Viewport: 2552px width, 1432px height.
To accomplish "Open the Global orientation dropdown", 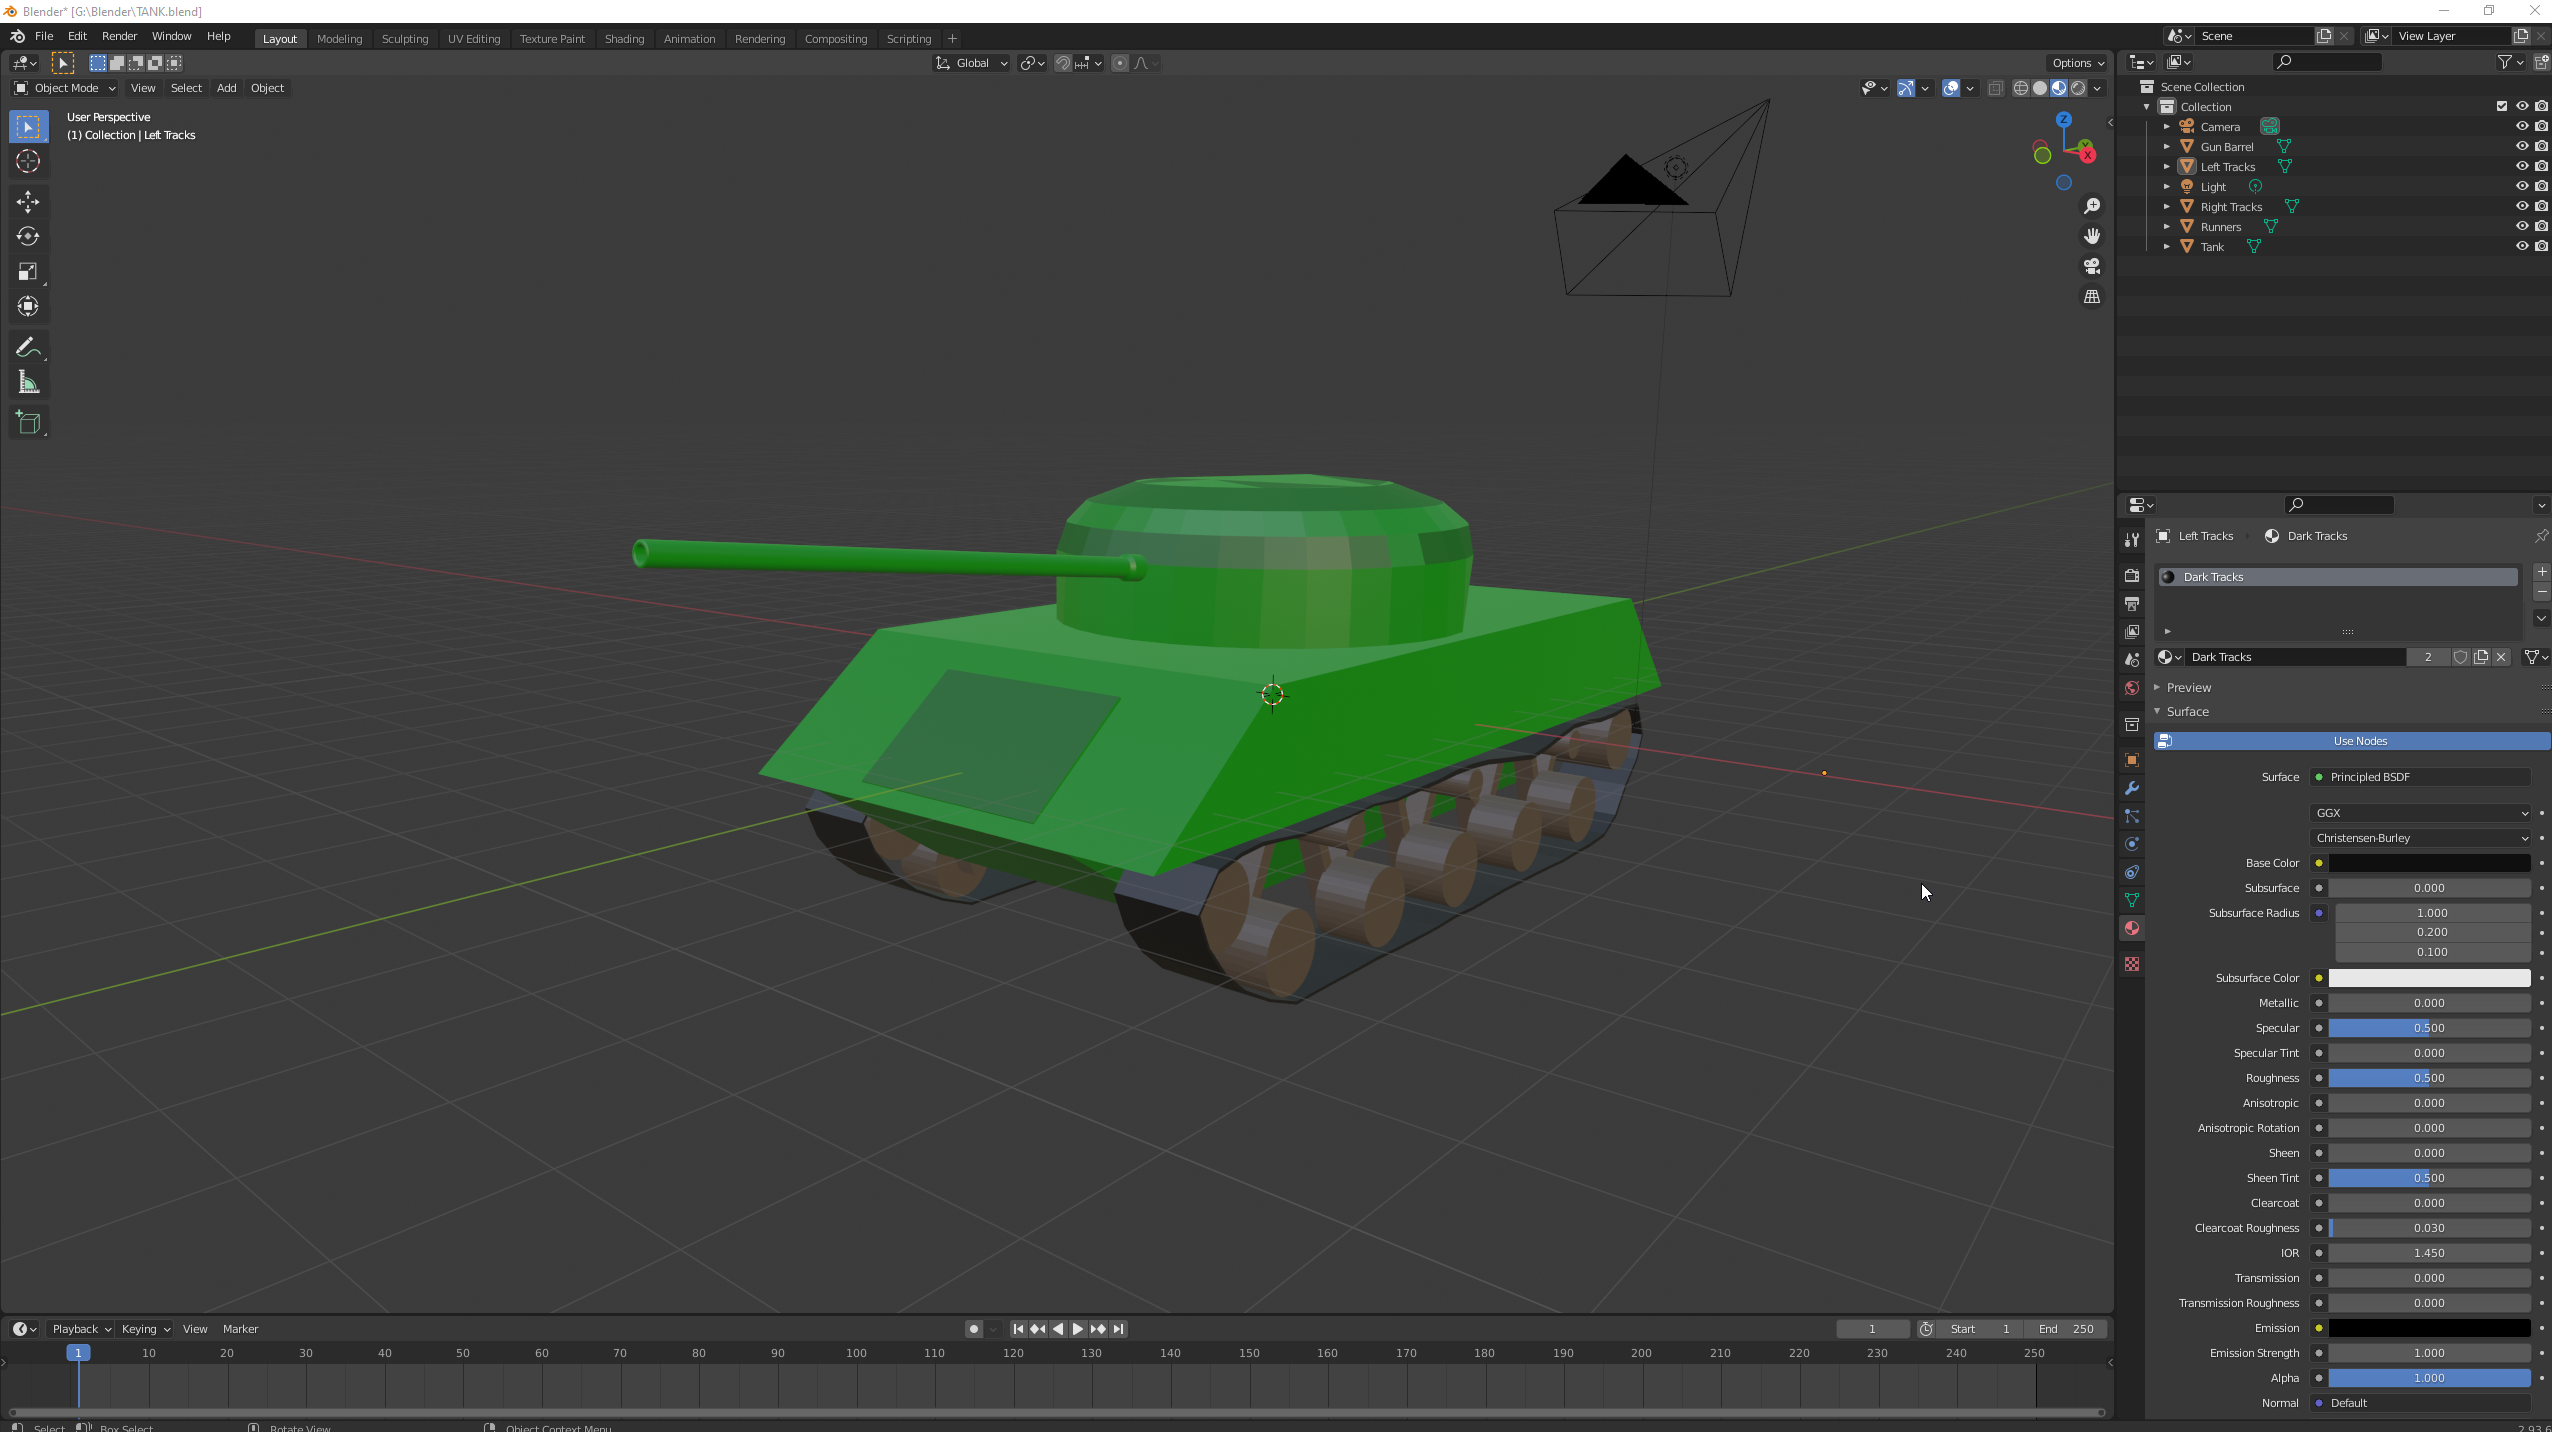I will tap(972, 63).
